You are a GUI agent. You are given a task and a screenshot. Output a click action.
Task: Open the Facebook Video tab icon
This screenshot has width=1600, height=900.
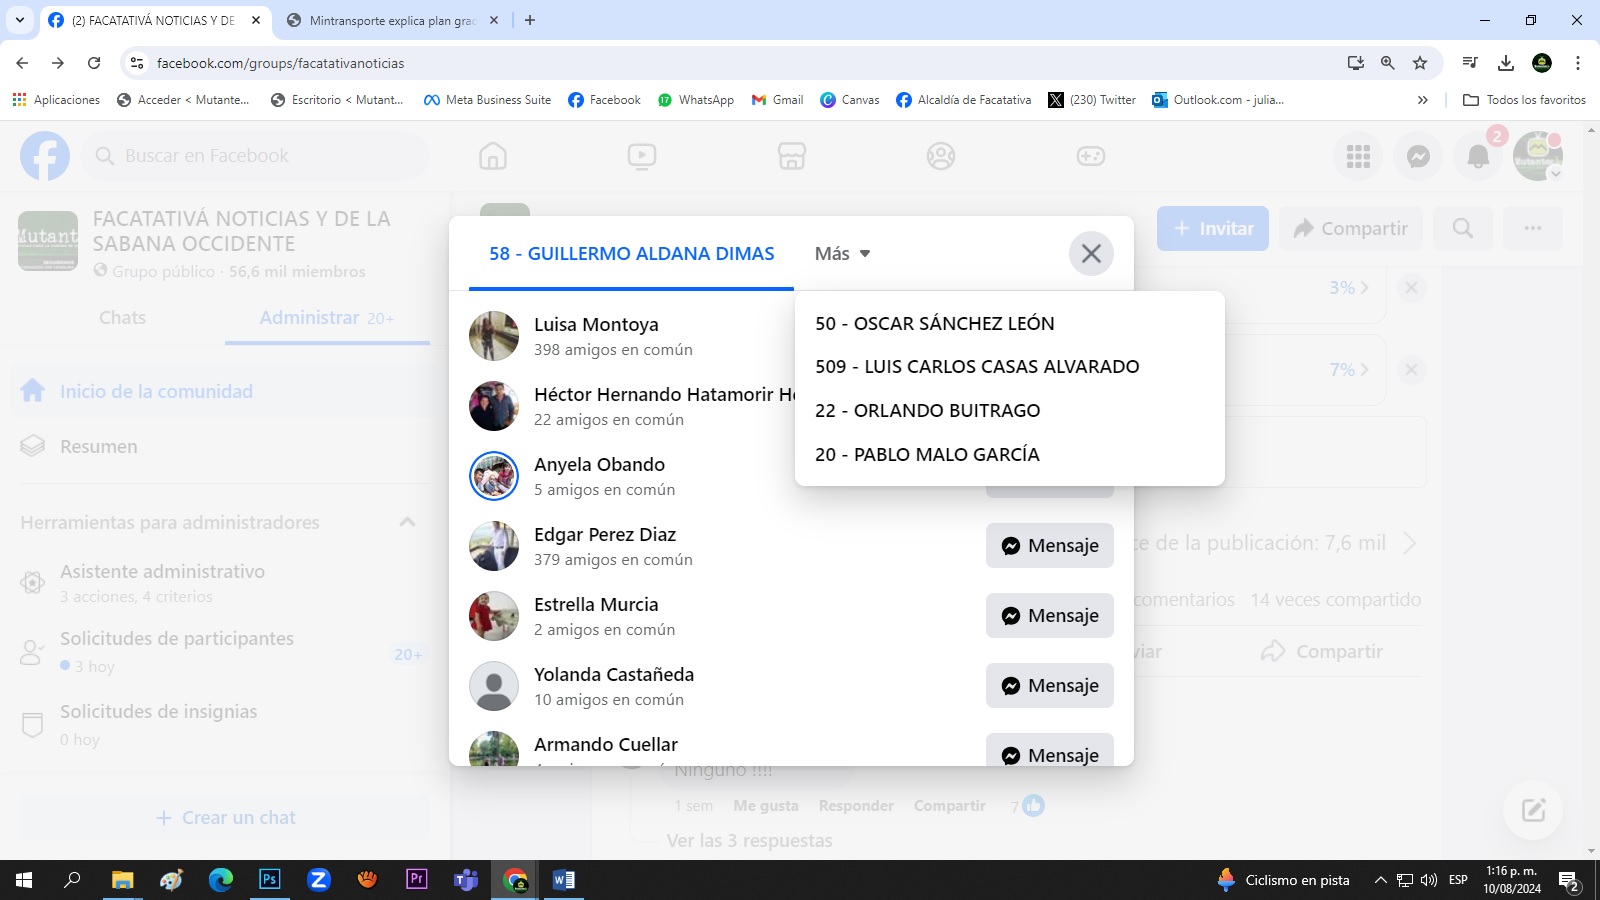[642, 156]
